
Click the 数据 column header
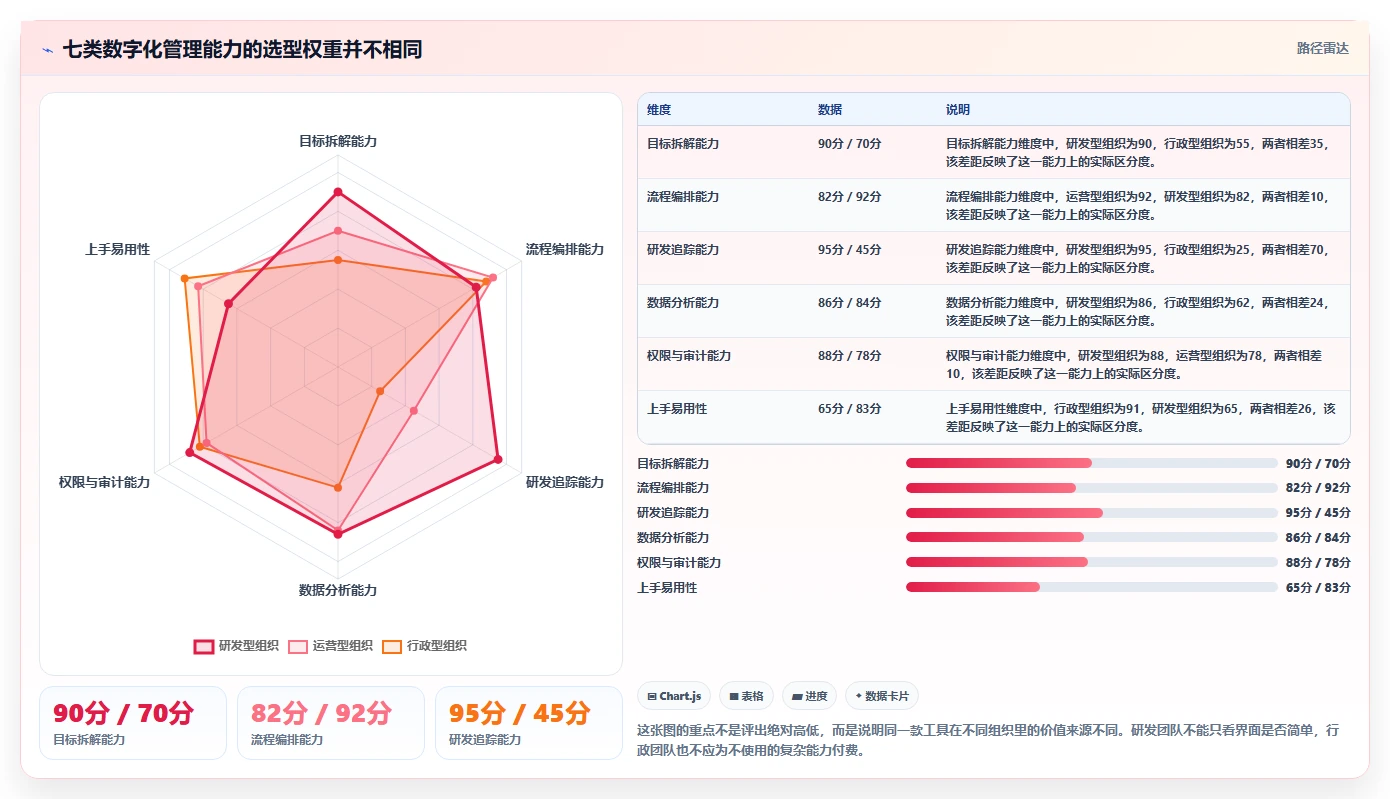(830, 110)
